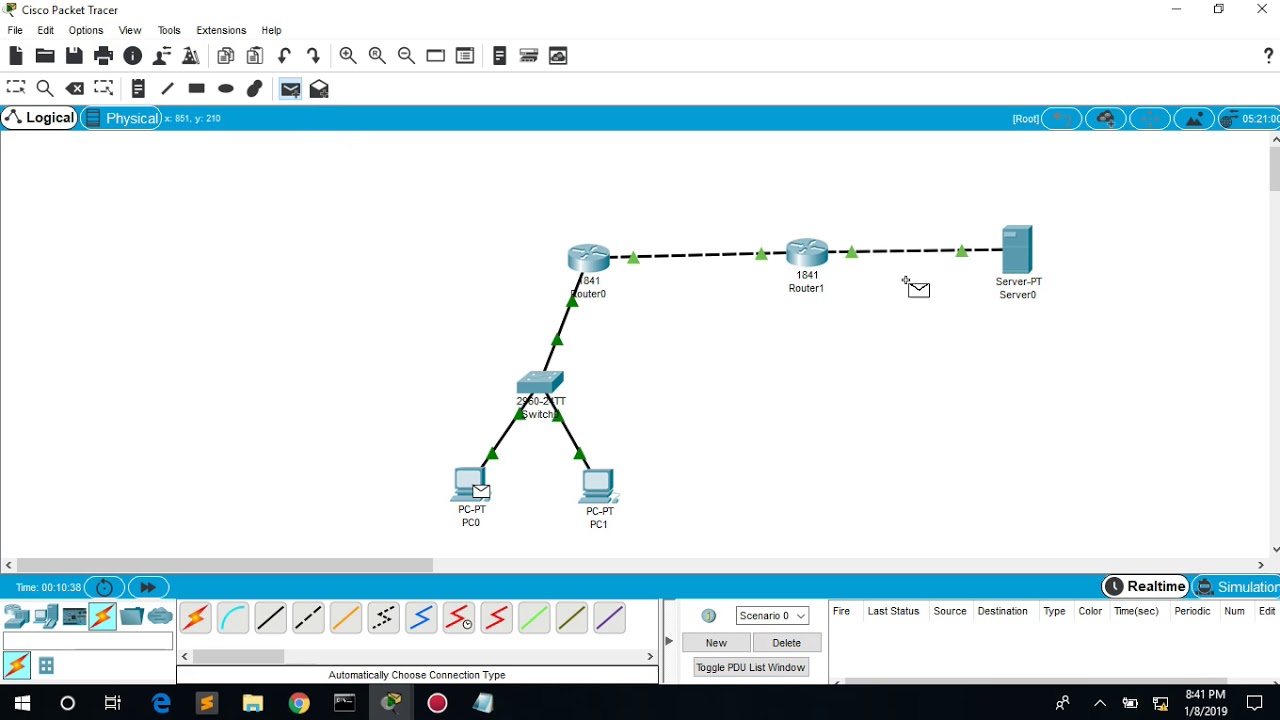The height and width of the screenshot is (720, 1280).
Task: Switch to Realtime mode
Action: pyautogui.click(x=1146, y=587)
